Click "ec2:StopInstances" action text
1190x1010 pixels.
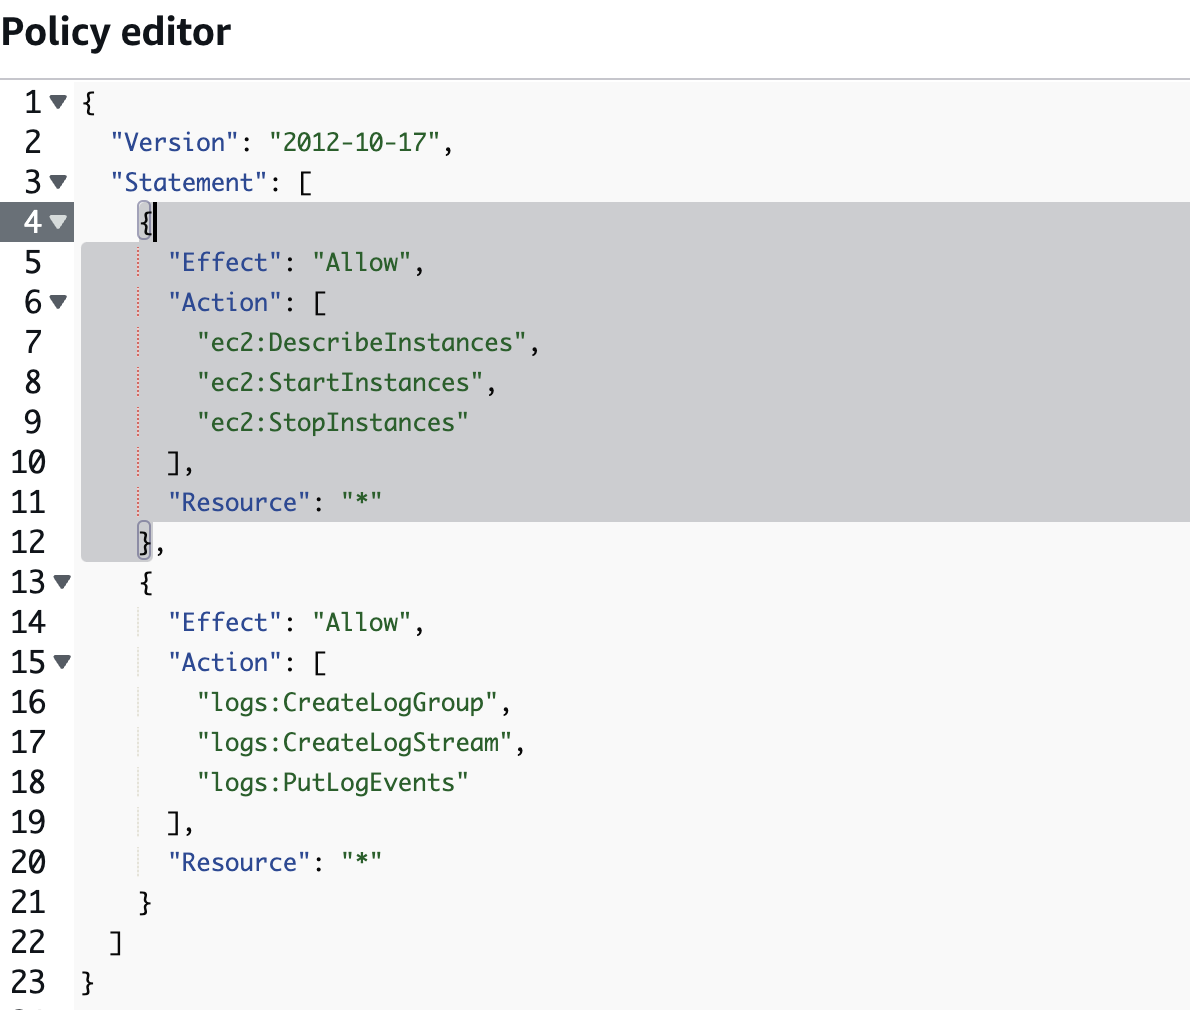tap(332, 423)
